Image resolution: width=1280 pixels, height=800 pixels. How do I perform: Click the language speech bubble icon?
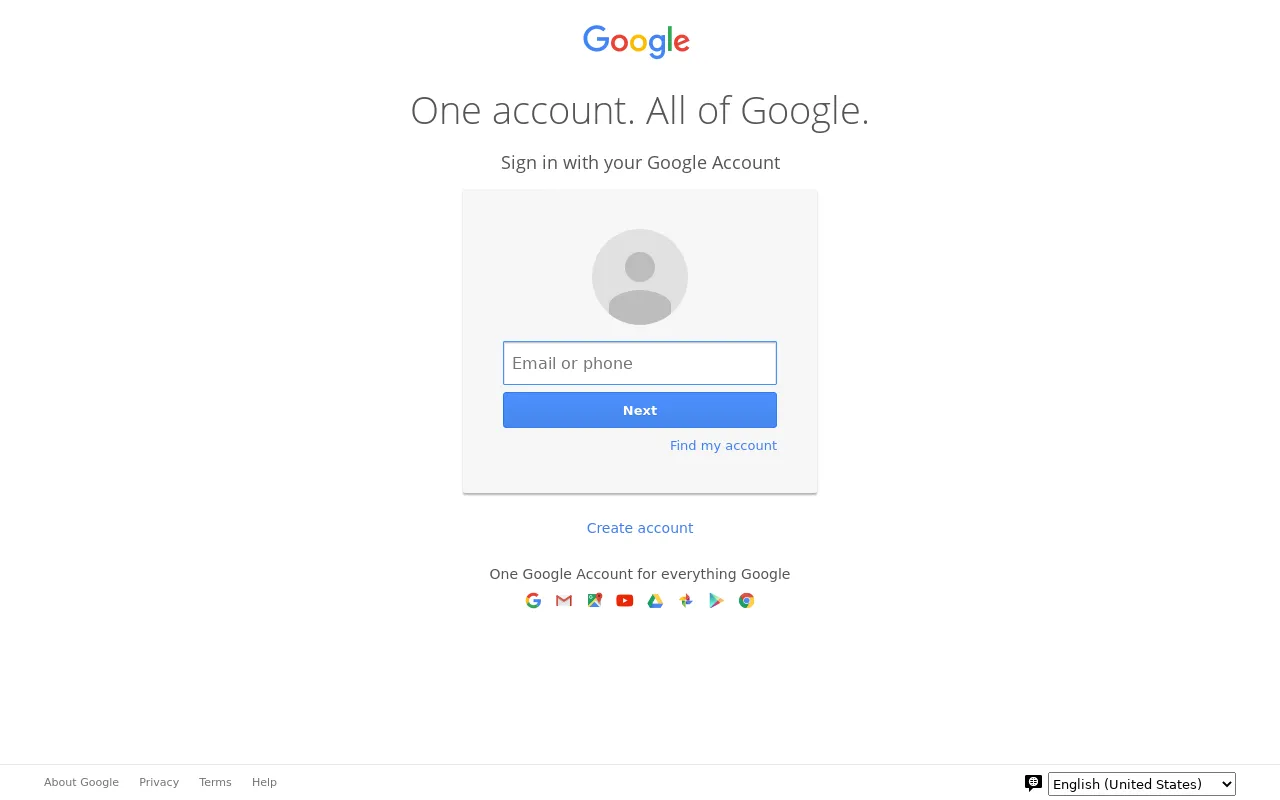point(1034,783)
